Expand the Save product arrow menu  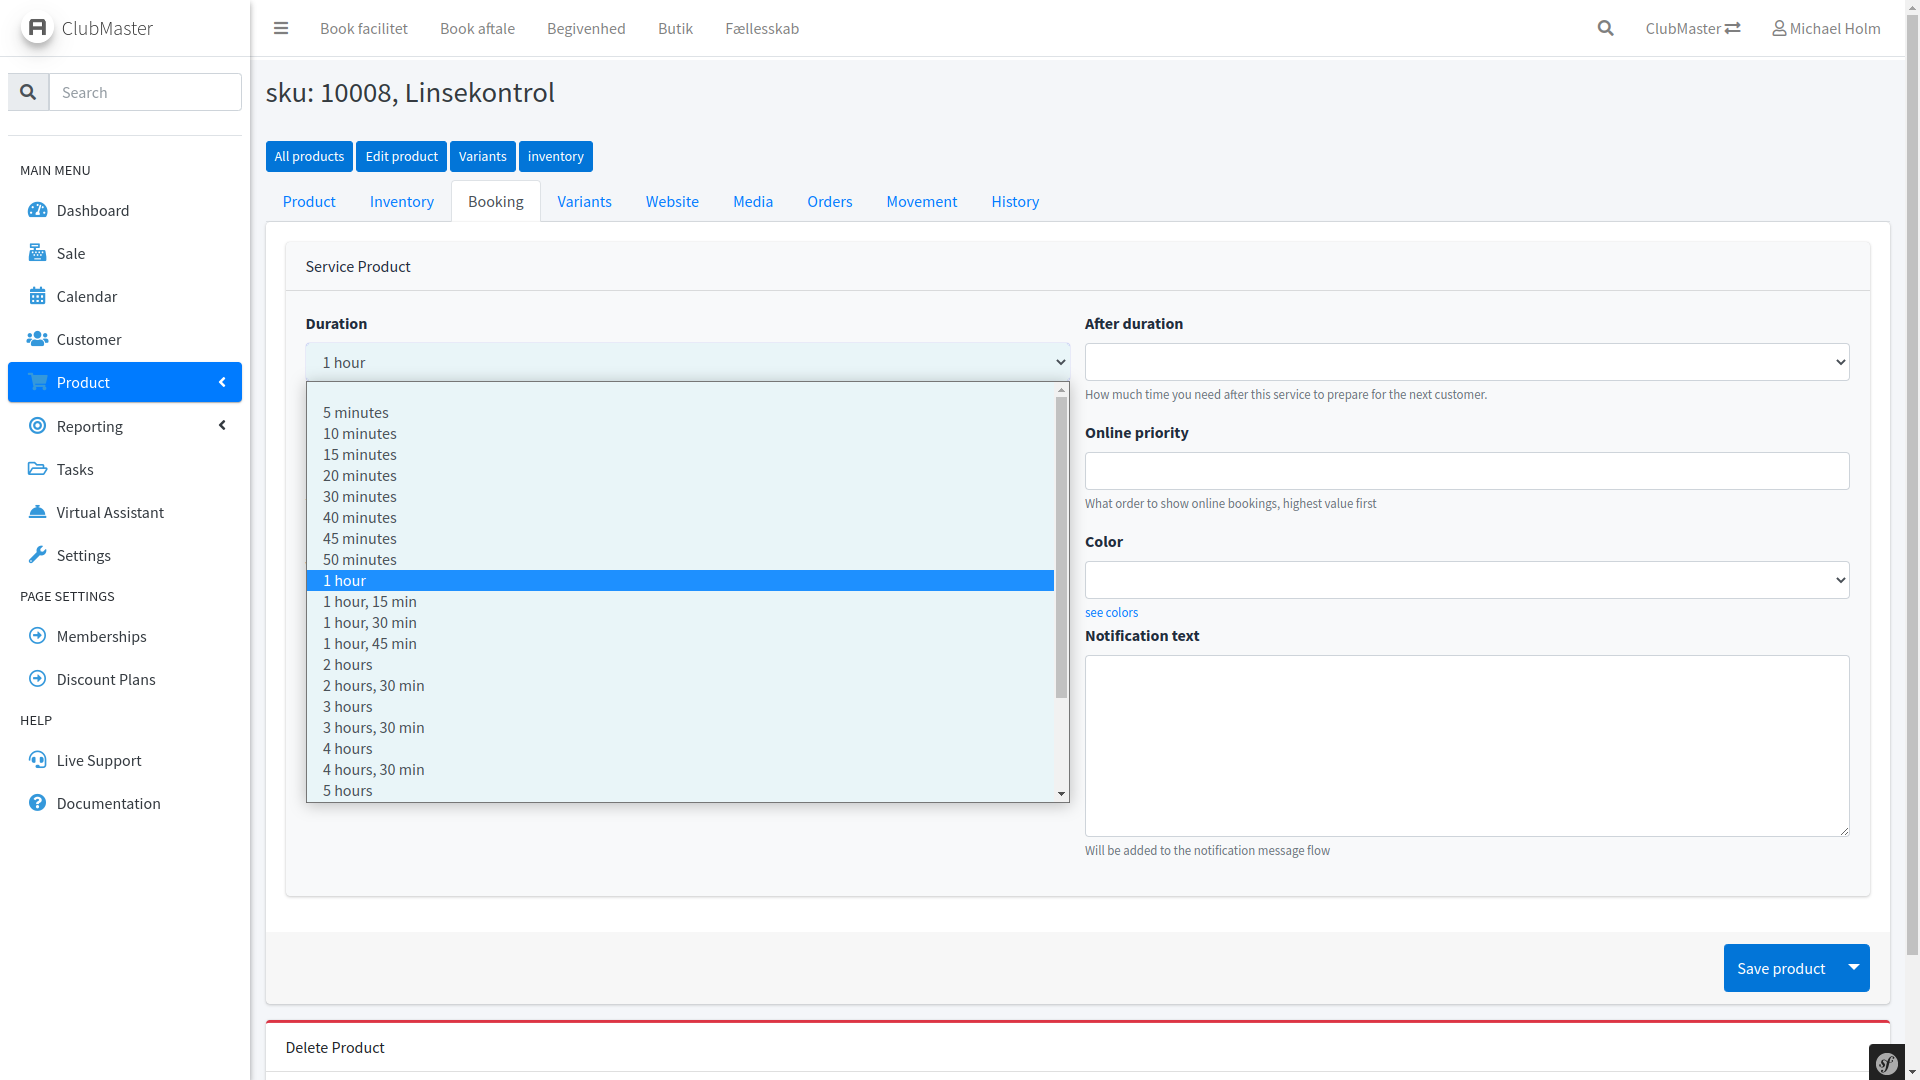1854,967
